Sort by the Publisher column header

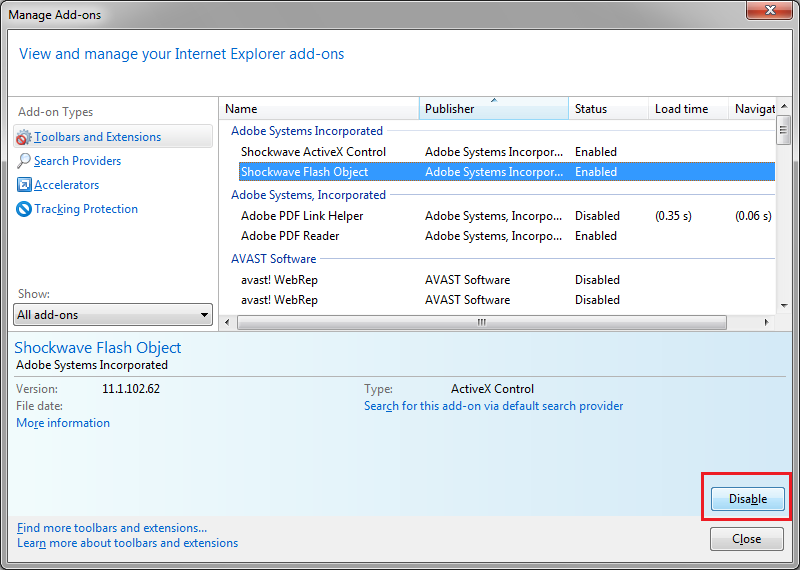coord(494,109)
